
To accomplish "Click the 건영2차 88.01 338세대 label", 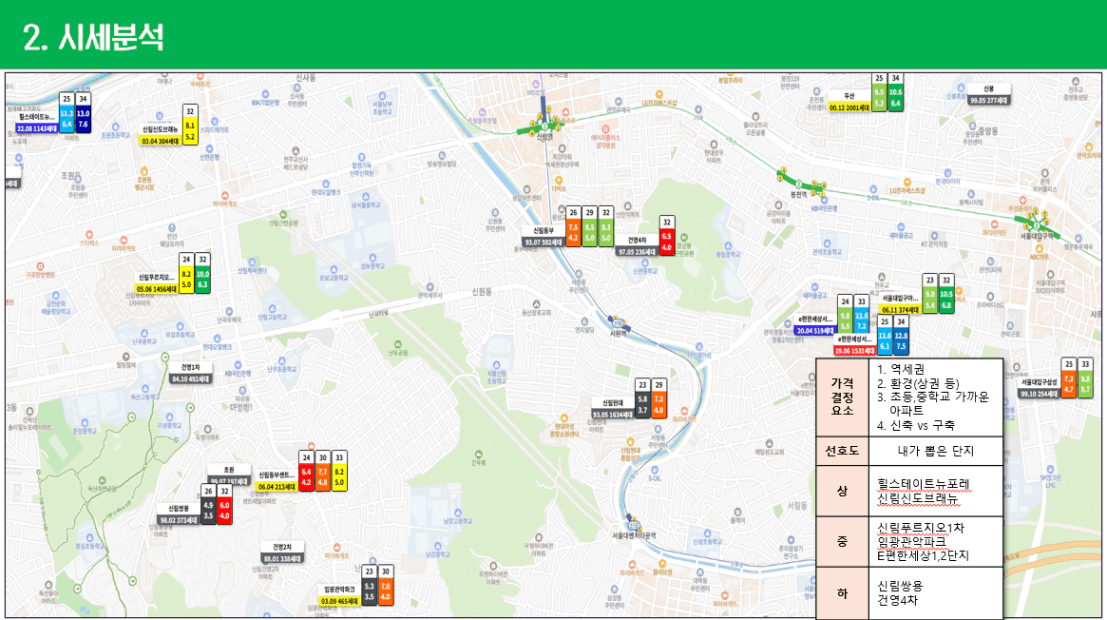I will (282, 553).
